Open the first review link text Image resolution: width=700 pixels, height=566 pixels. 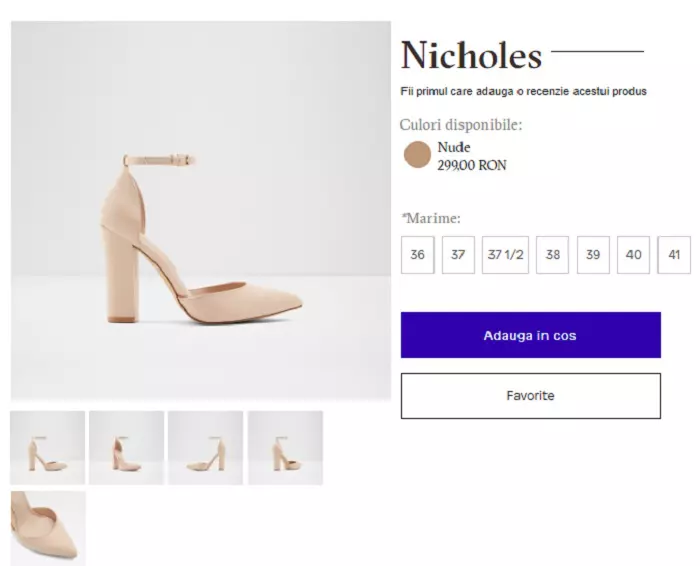523,91
